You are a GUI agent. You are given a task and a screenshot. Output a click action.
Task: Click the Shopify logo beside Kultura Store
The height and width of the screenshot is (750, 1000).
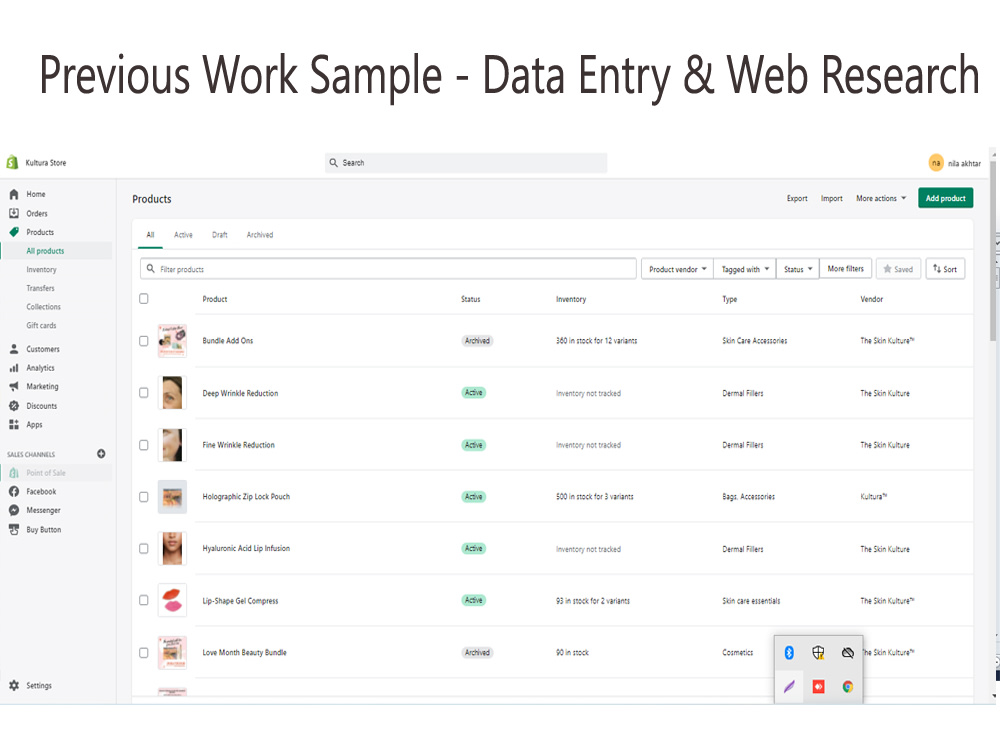(12, 163)
